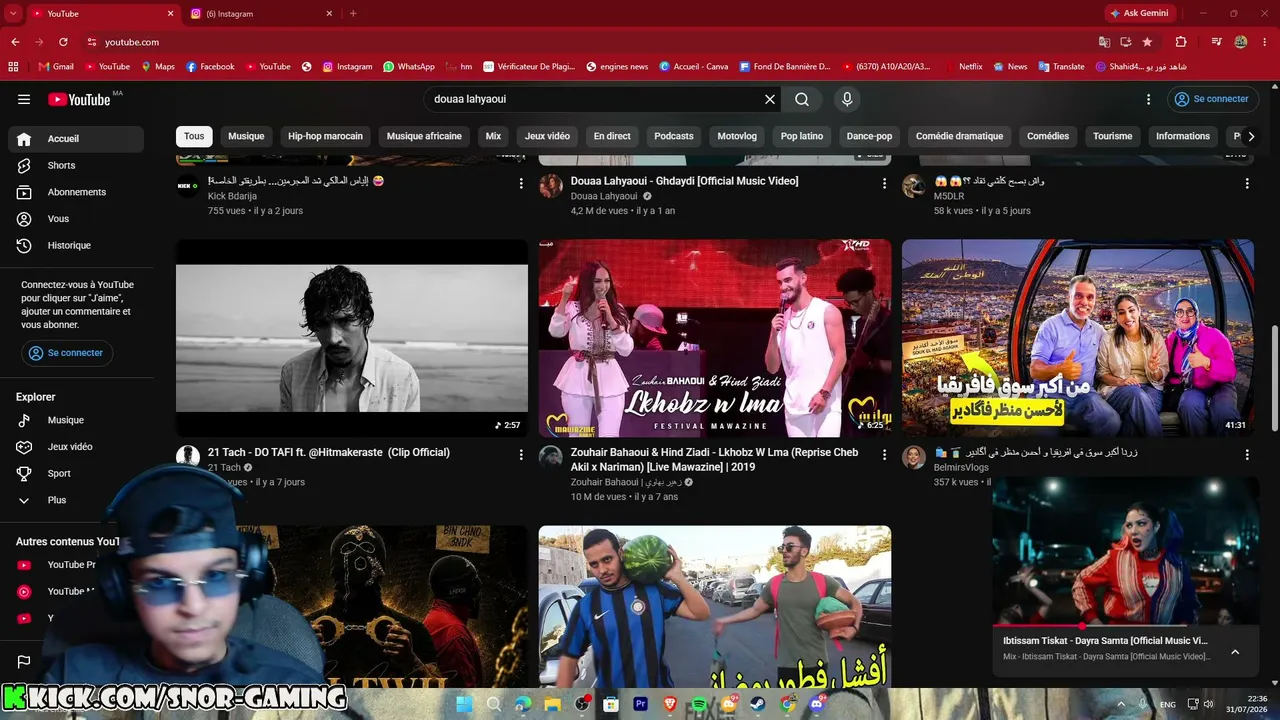1280x720 pixels.
Task: Expand the Plus item in the sidebar
Action: click(x=75, y=500)
